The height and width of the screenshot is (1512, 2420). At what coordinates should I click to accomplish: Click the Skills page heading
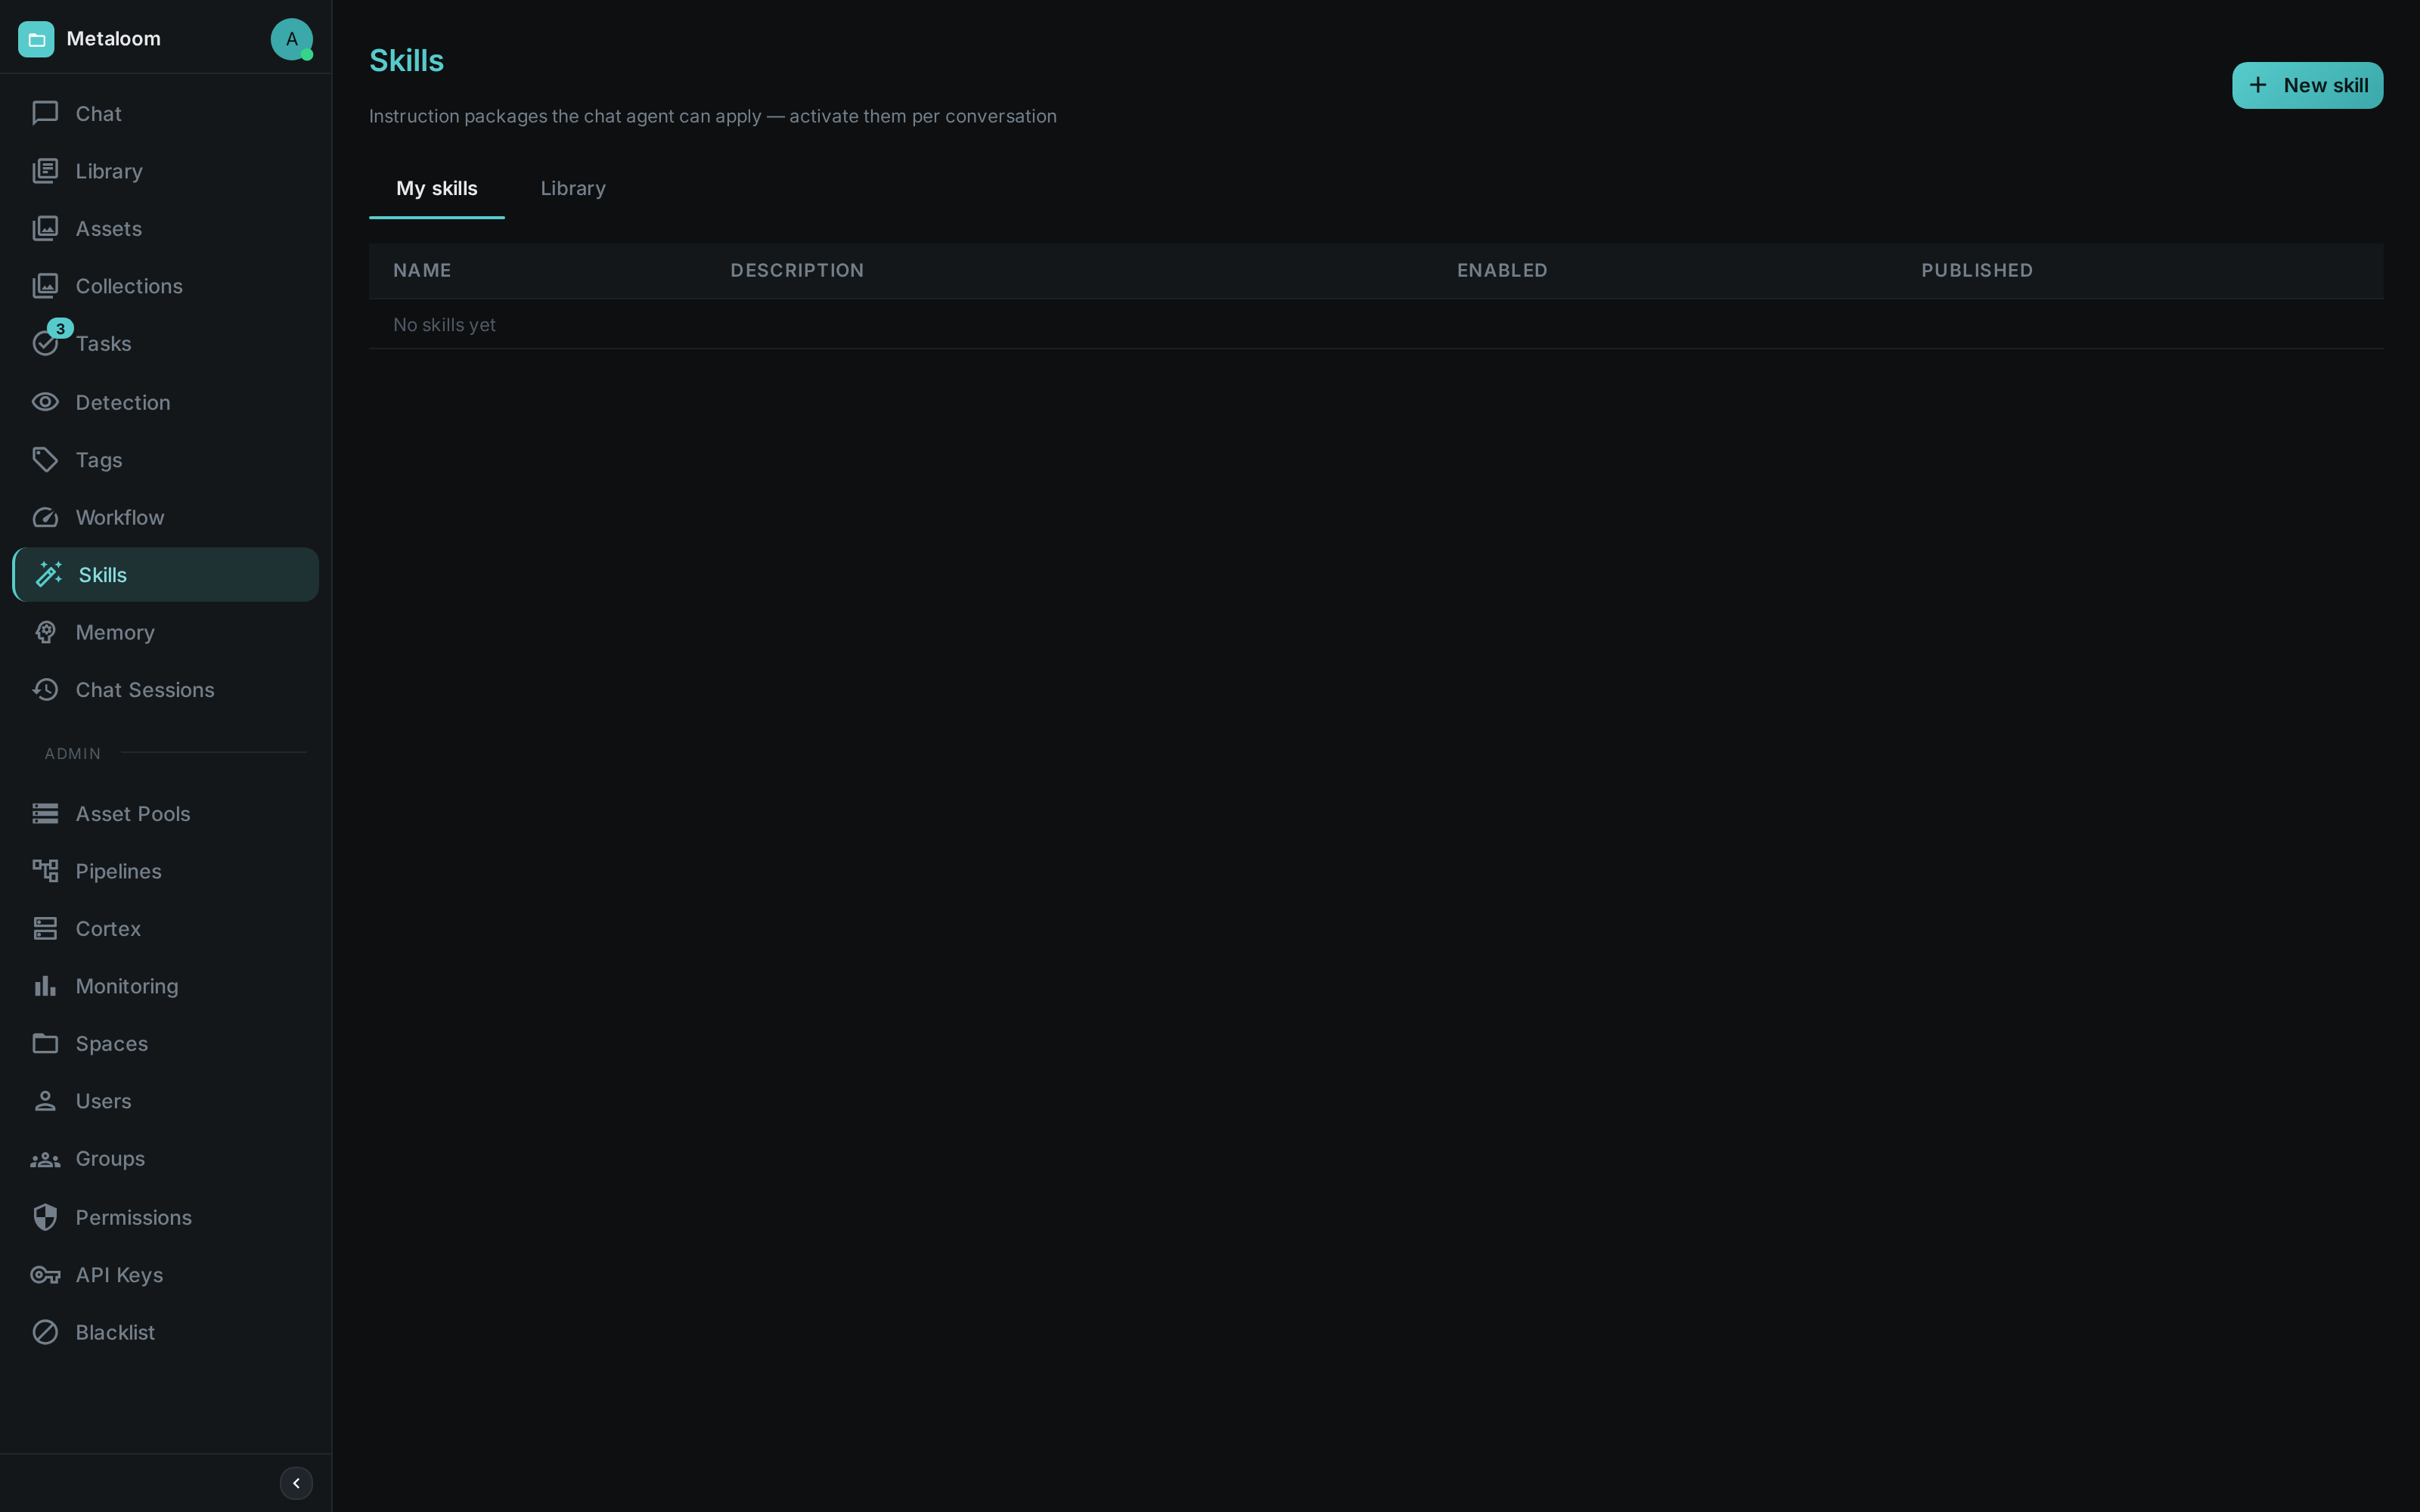pyautogui.click(x=406, y=61)
